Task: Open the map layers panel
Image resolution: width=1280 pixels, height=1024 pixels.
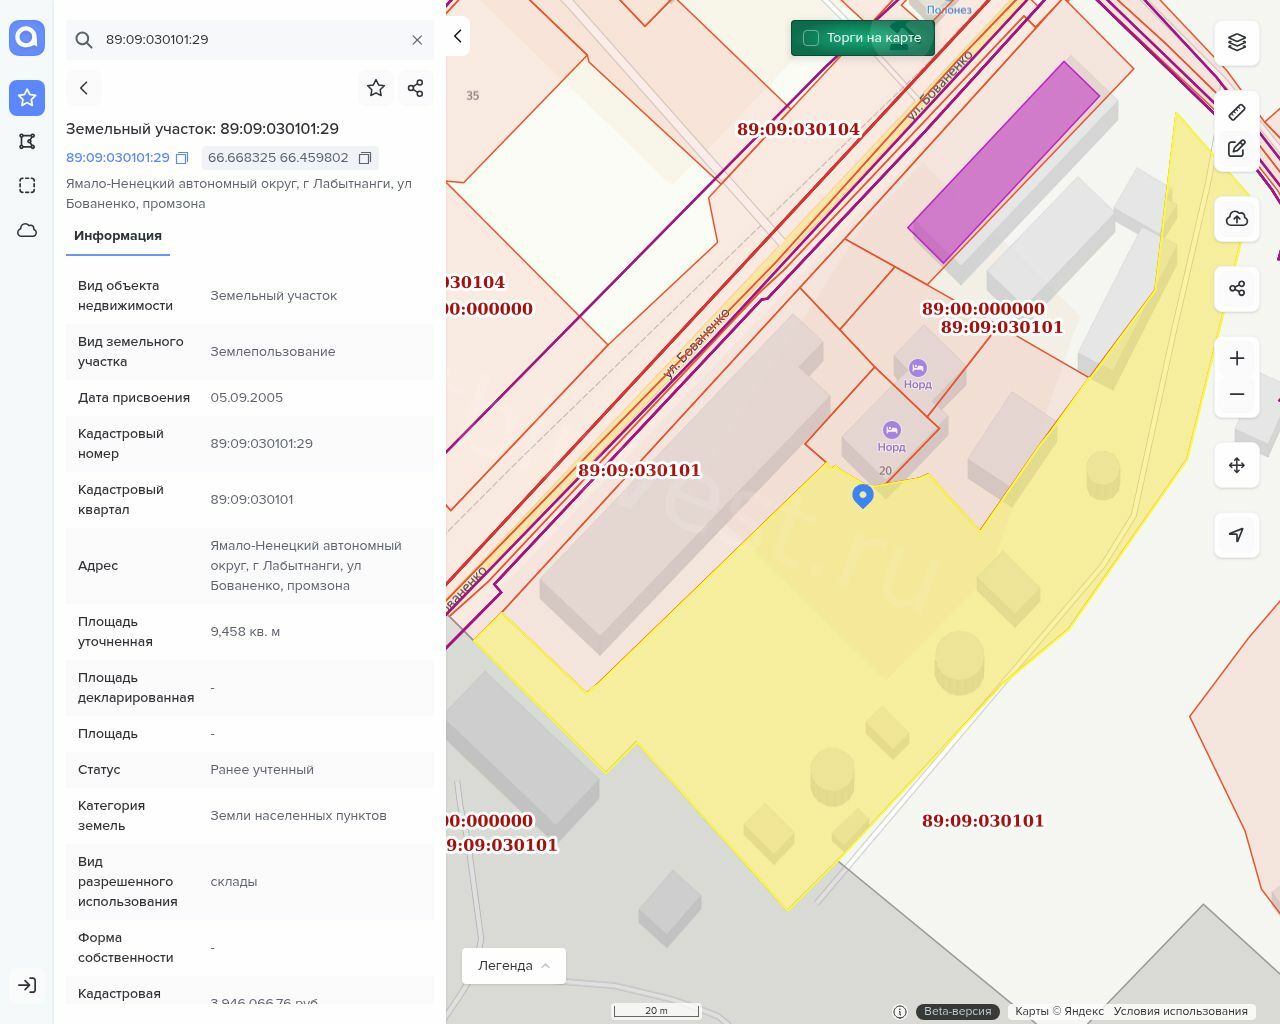Action: [1237, 42]
